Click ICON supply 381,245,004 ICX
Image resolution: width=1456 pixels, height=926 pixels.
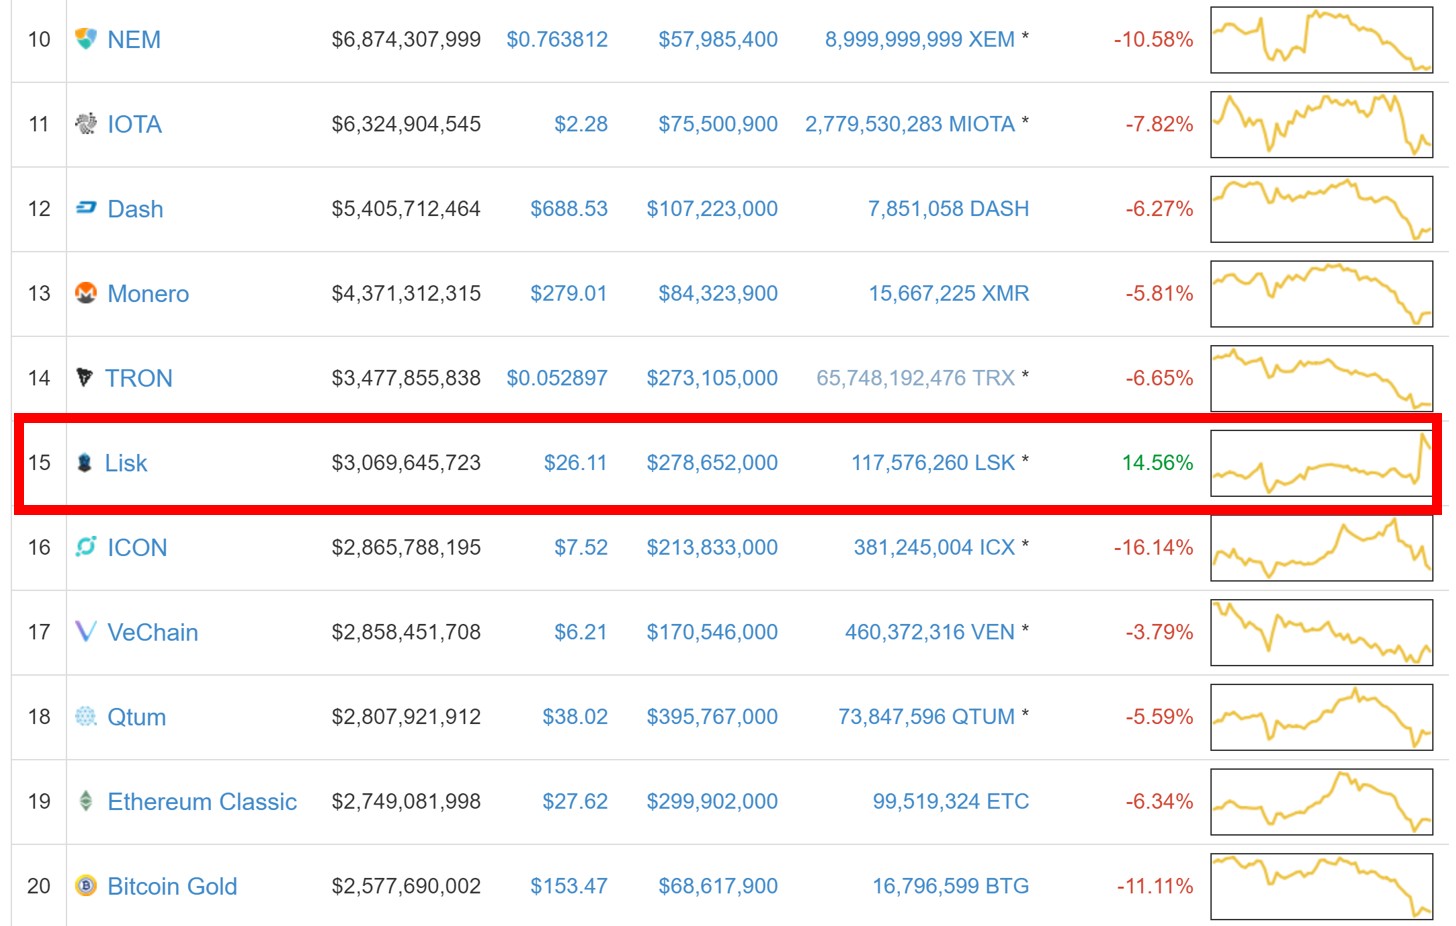(x=934, y=547)
